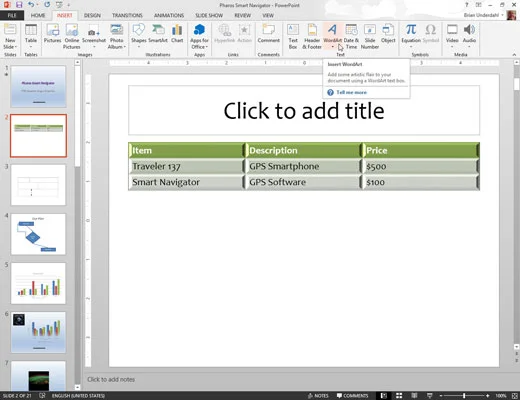This screenshot has width=520, height=400.
Task: Switch to Slide Sorter view in status bar
Action: point(399,396)
